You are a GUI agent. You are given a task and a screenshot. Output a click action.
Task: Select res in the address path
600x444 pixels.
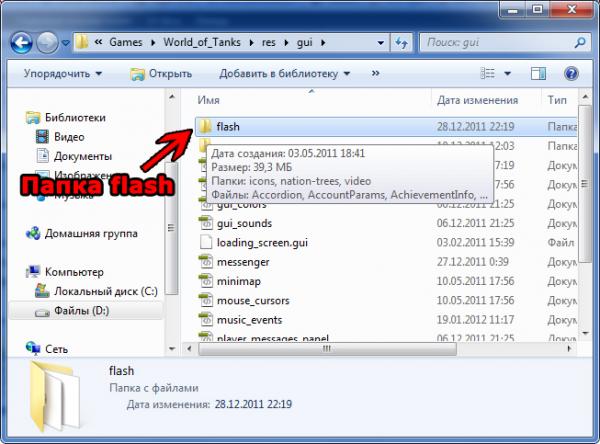click(269, 42)
